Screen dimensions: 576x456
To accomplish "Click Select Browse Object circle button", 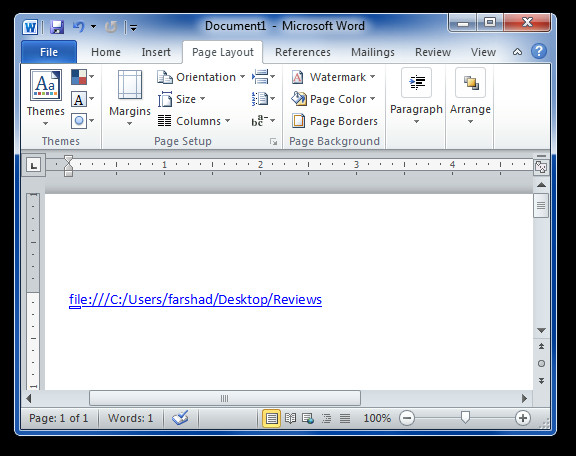I will click(541, 363).
